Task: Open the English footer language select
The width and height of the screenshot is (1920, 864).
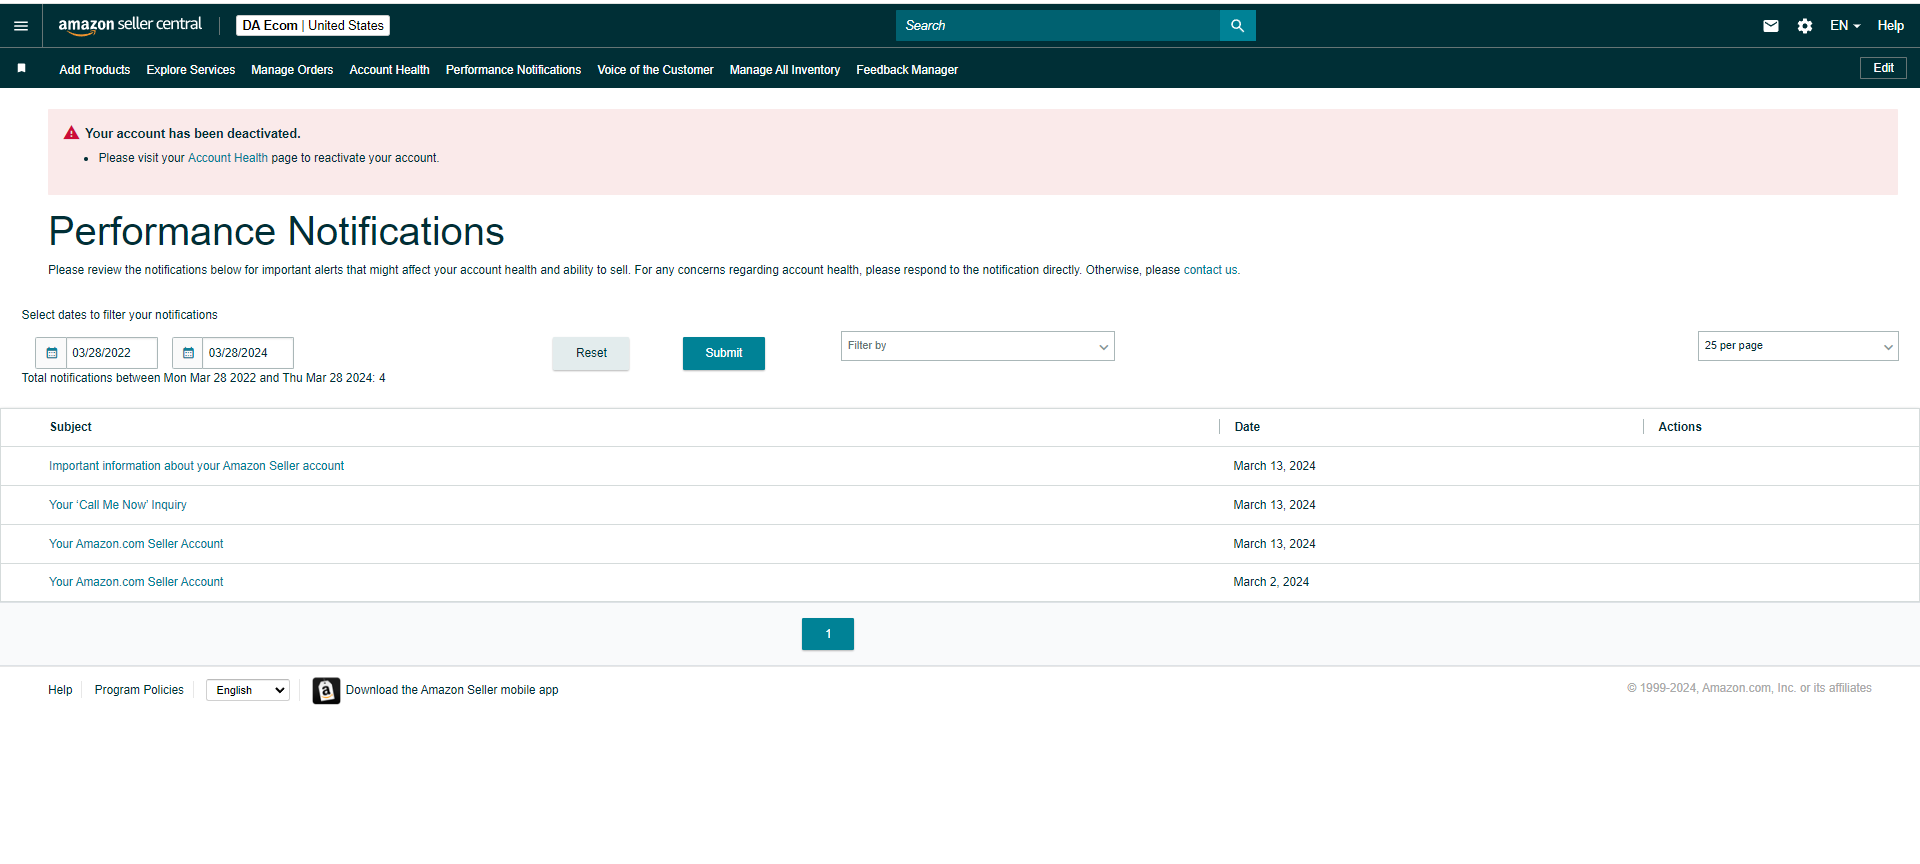Action: [x=248, y=690]
